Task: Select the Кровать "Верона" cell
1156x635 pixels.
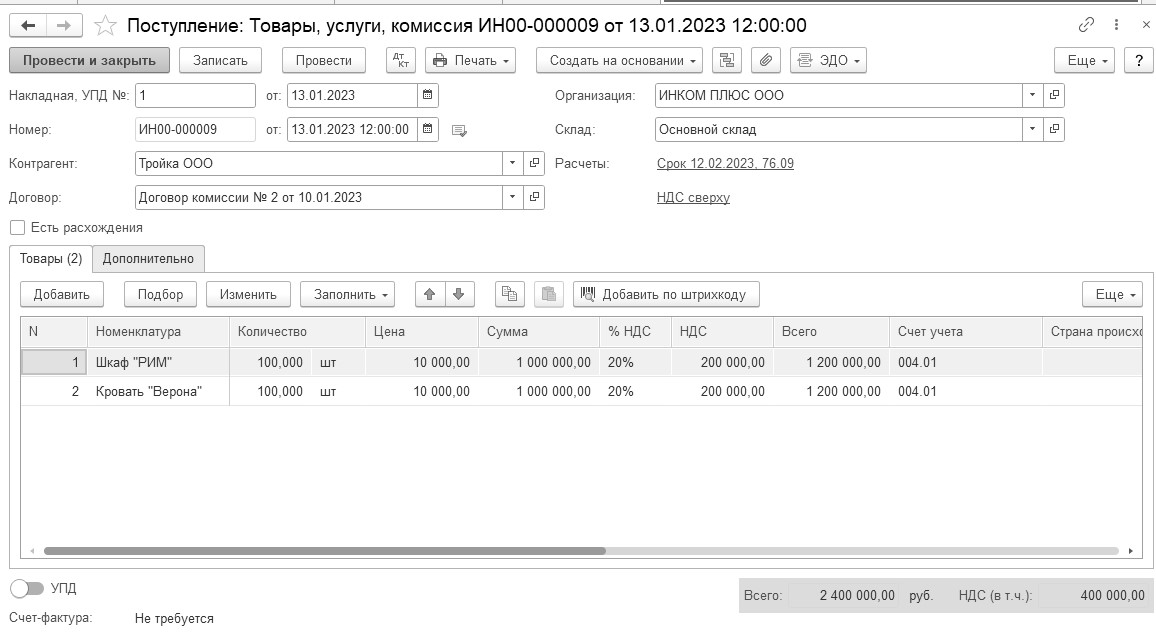Action: [x=159, y=392]
